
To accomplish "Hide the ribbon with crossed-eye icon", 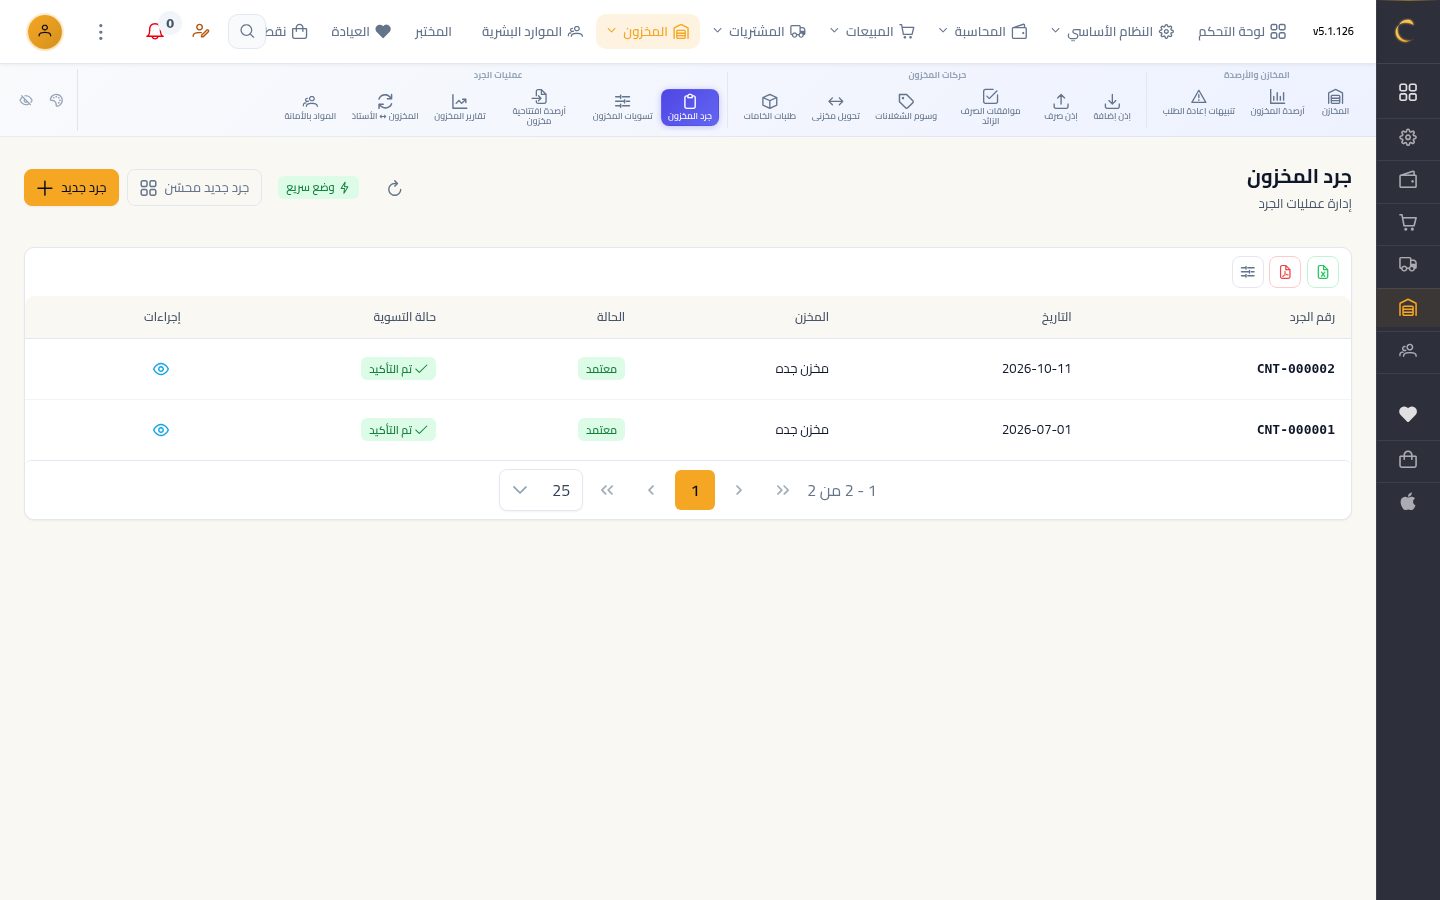I will (x=26, y=100).
